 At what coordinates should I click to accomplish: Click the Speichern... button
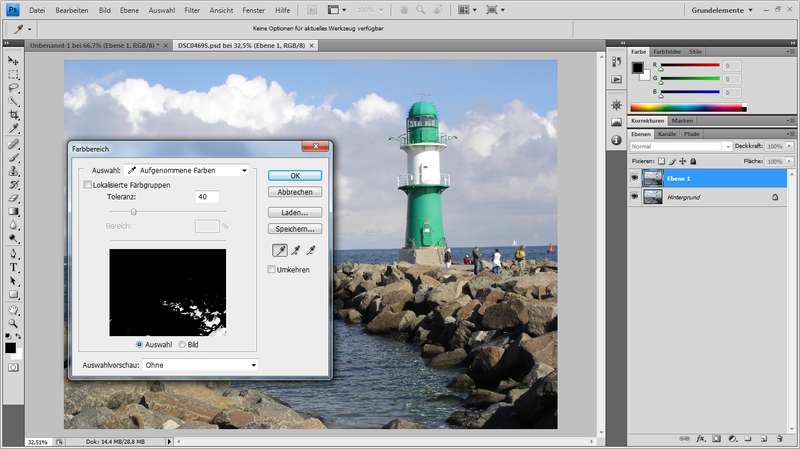coord(294,229)
